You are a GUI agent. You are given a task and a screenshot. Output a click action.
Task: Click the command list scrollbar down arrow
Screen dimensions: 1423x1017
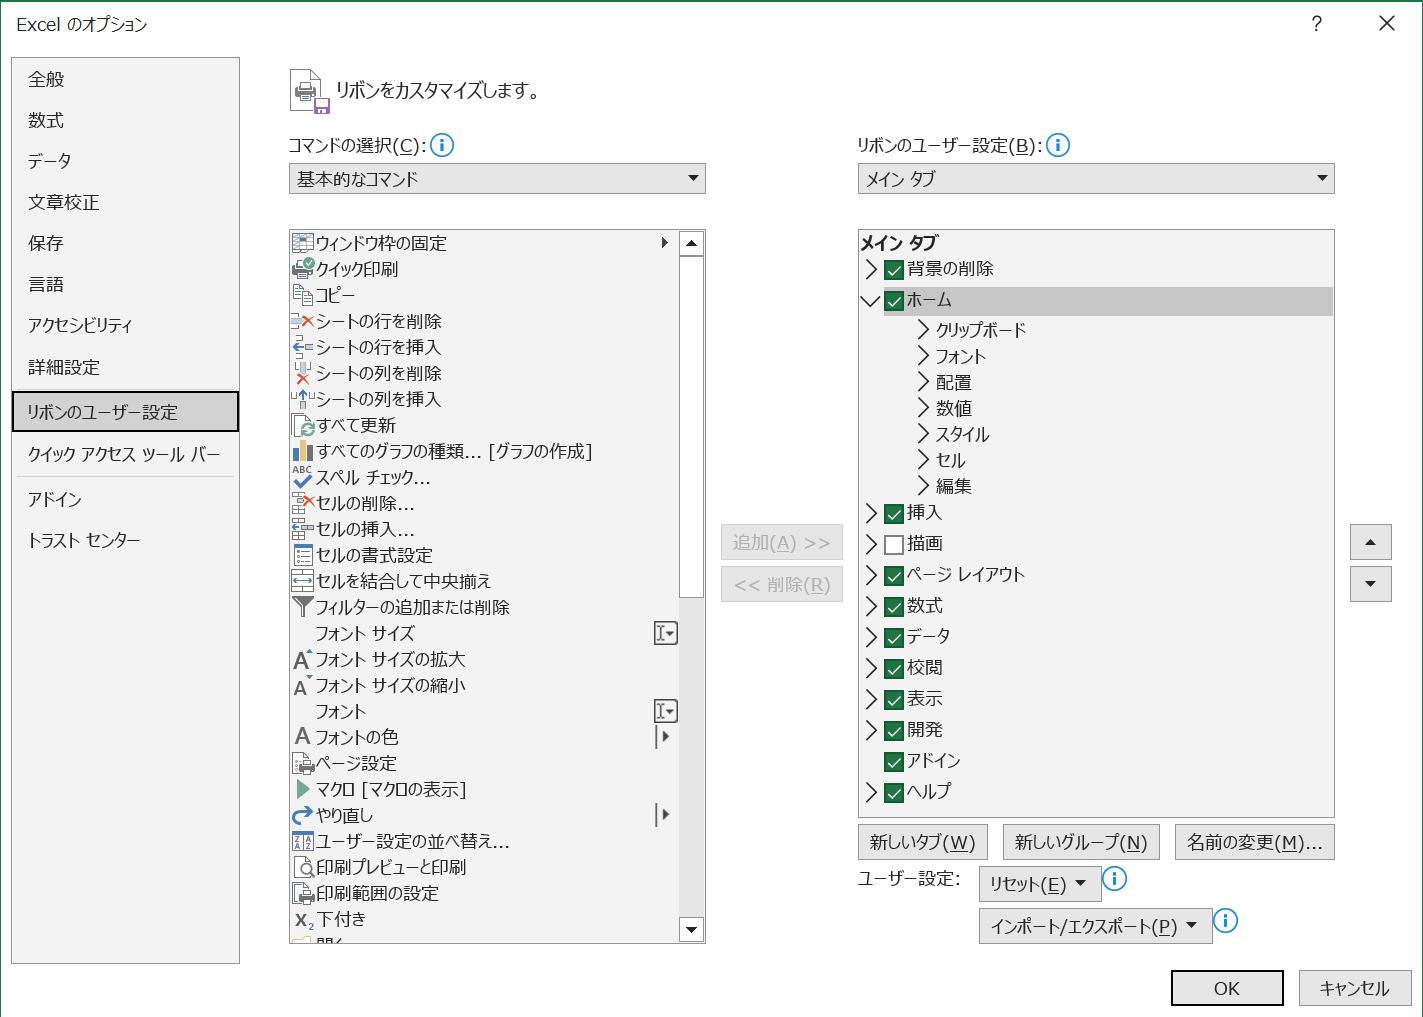691,930
